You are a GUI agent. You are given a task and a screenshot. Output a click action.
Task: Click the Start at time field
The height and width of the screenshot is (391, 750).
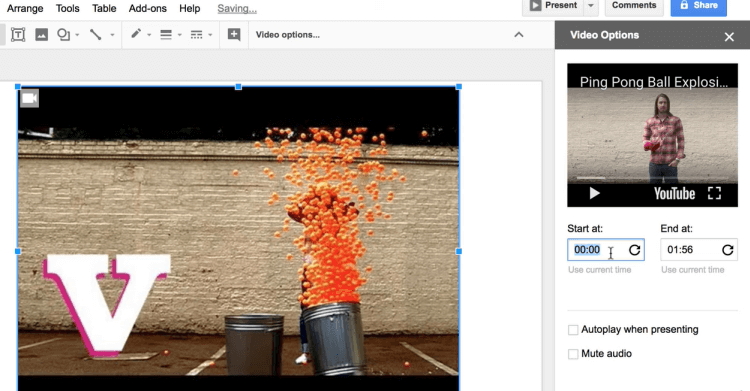[606, 249]
